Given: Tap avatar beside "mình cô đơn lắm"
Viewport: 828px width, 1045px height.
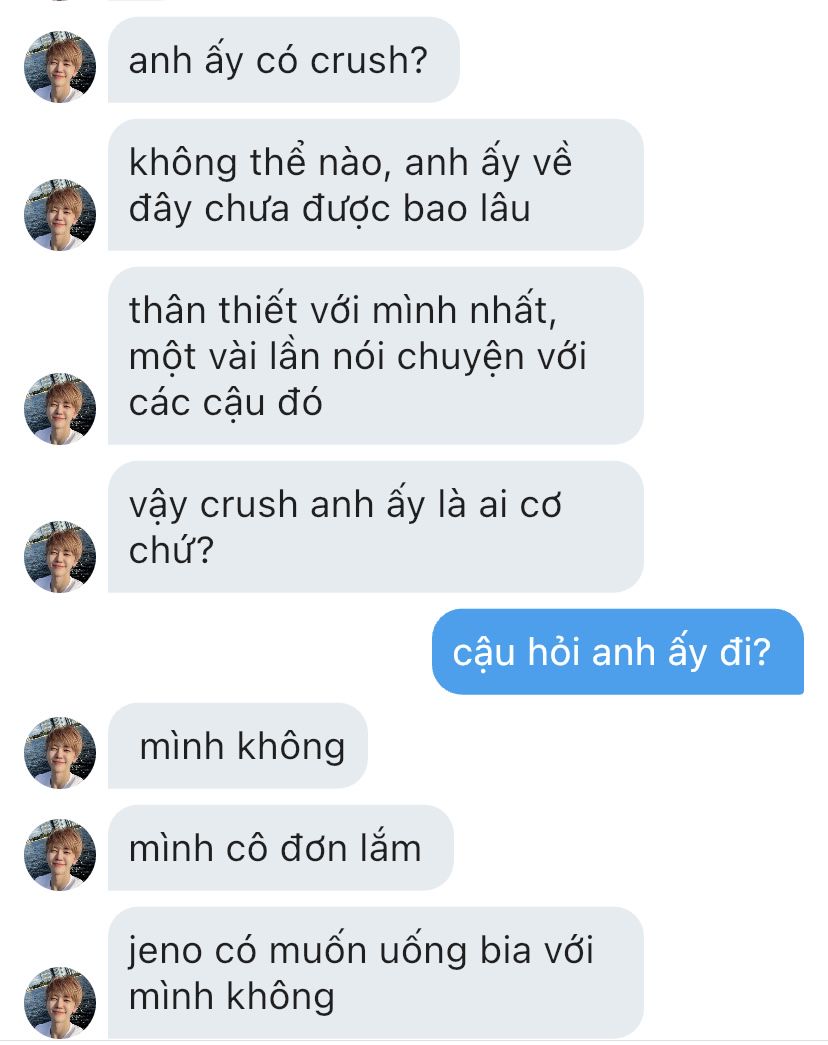Looking at the screenshot, I should [60, 854].
